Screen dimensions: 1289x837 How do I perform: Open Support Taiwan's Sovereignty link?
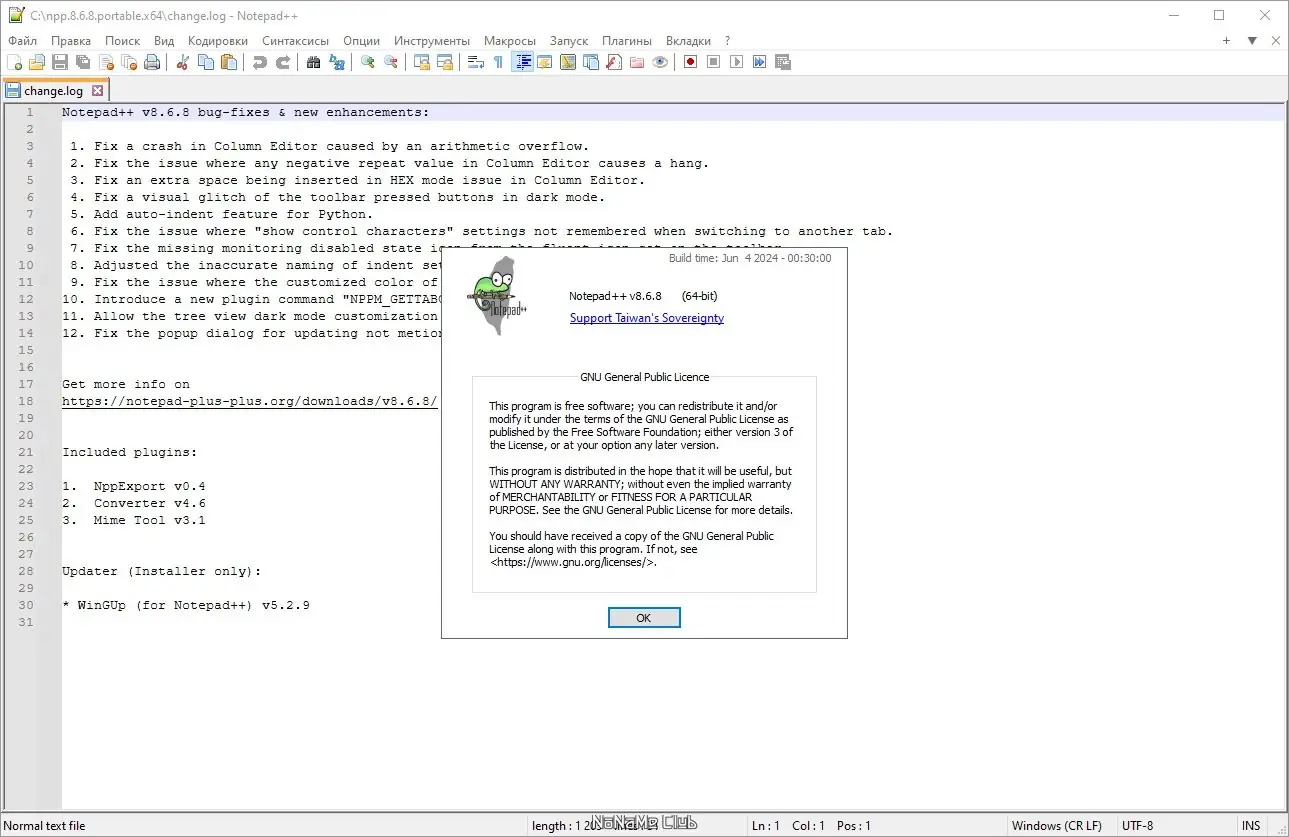click(x=647, y=318)
